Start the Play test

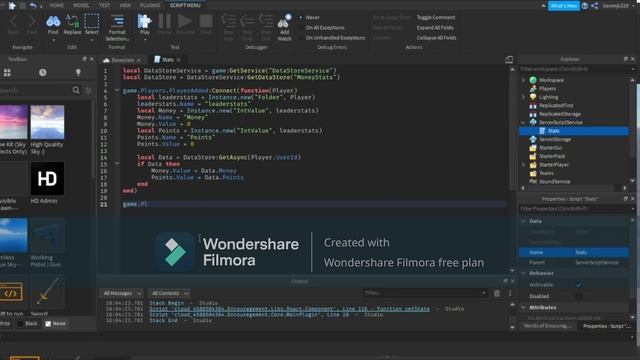(144, 24)
